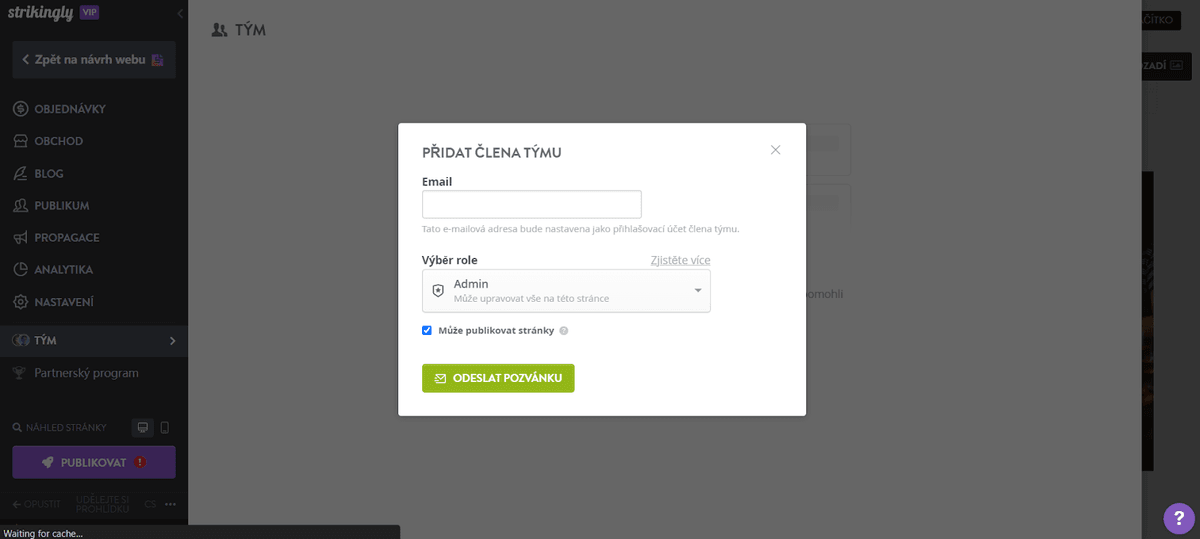This screenshot has width=1200, height=539.
Task: Open the Zjistěte více link
Action: [680, 260]
